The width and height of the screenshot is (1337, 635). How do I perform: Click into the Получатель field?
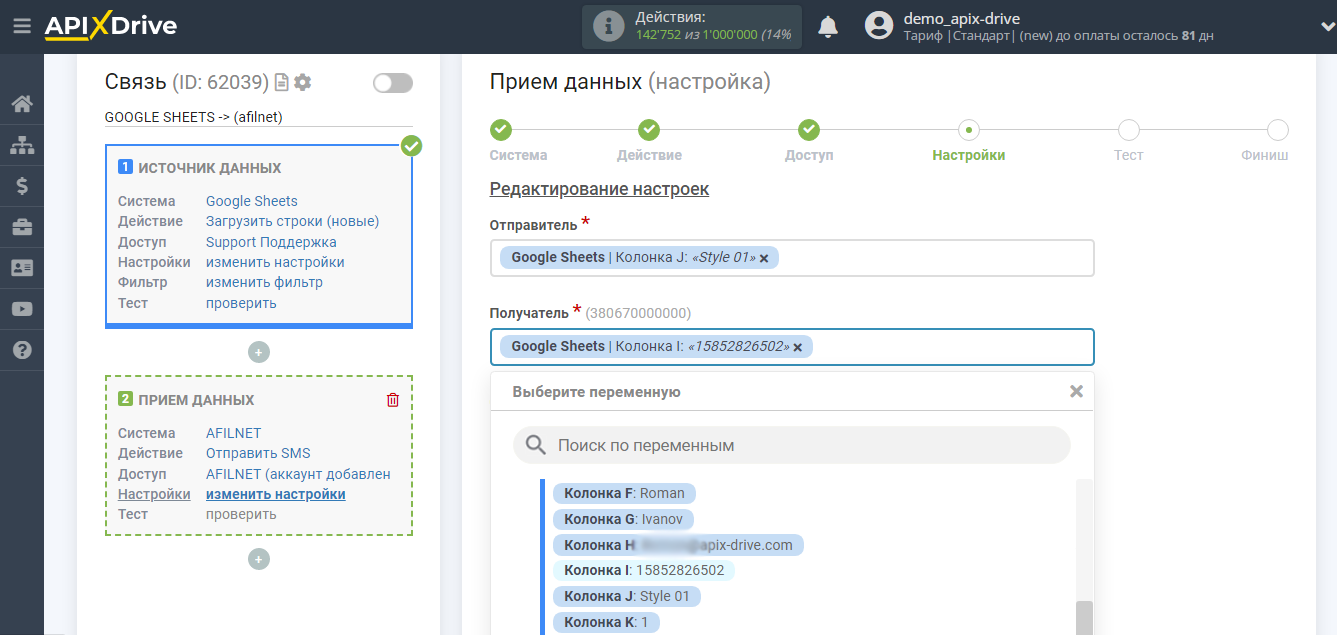(792, 347)
